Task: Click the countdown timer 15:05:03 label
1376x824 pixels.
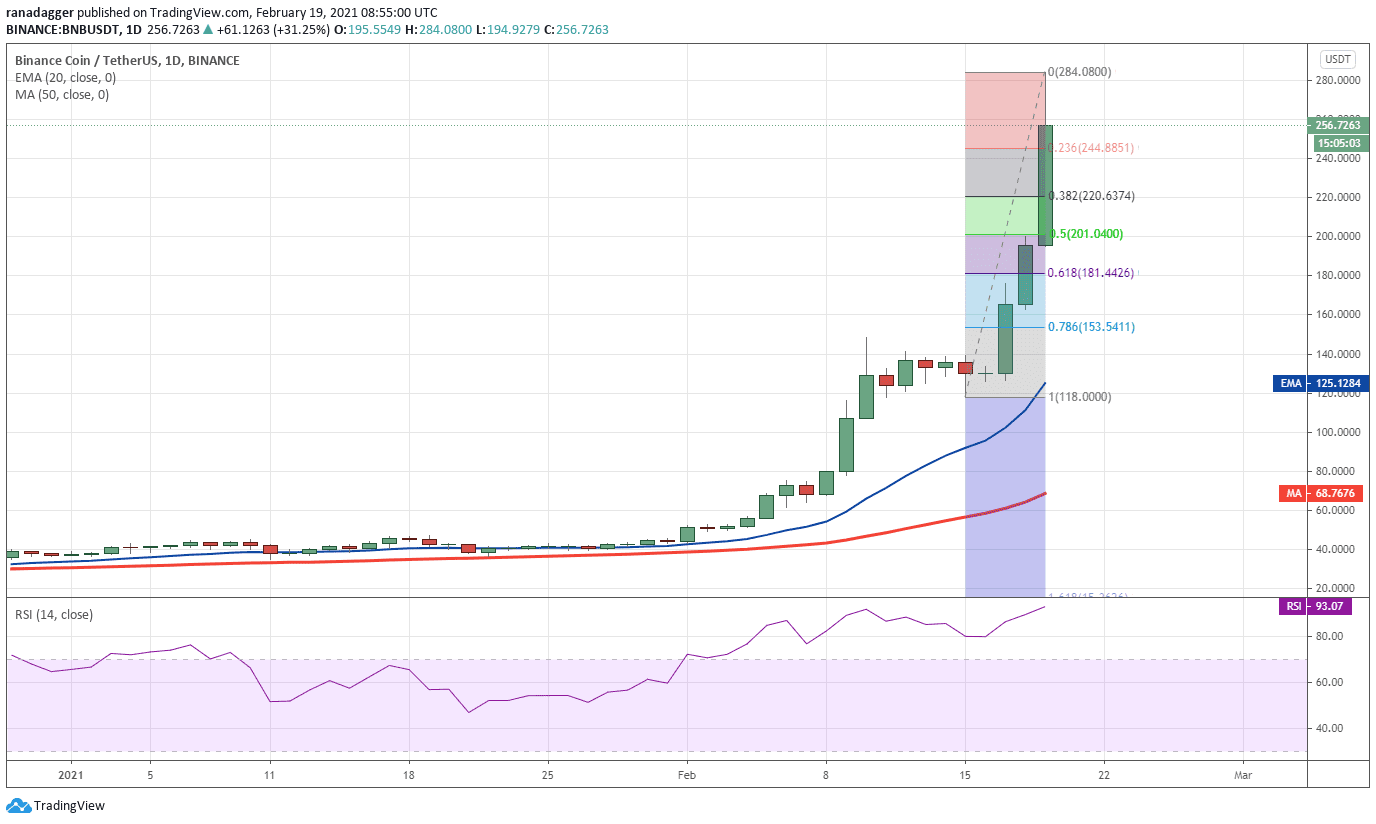Action: (1341, 143)
